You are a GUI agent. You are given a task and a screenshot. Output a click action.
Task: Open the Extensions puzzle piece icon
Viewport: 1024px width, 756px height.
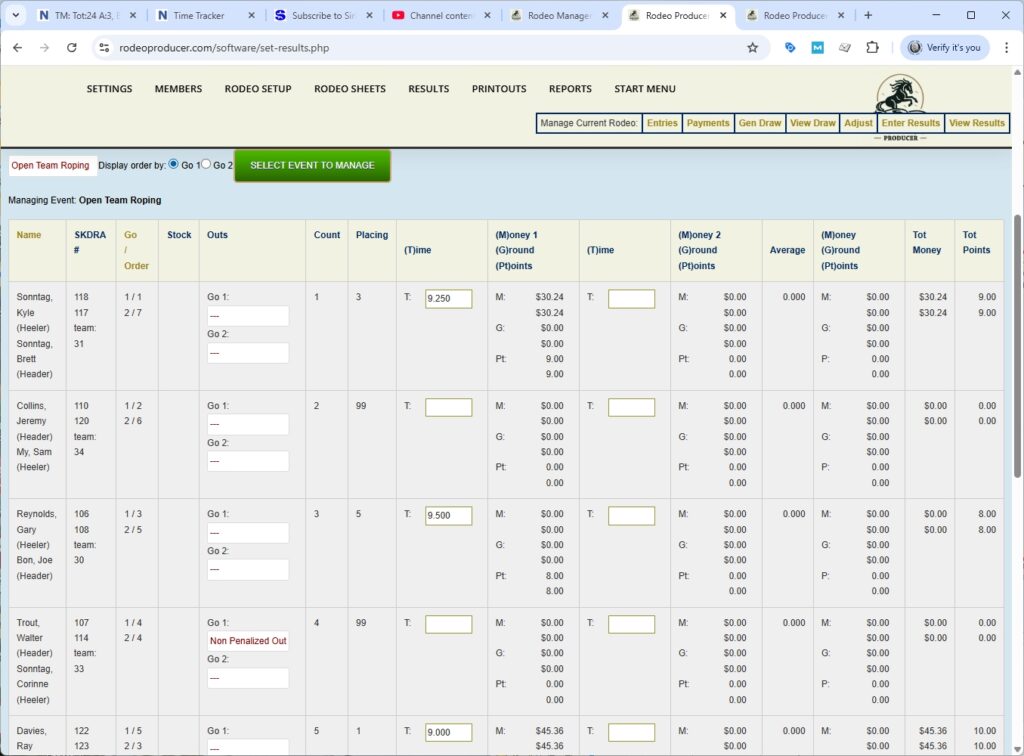(873, 47)
